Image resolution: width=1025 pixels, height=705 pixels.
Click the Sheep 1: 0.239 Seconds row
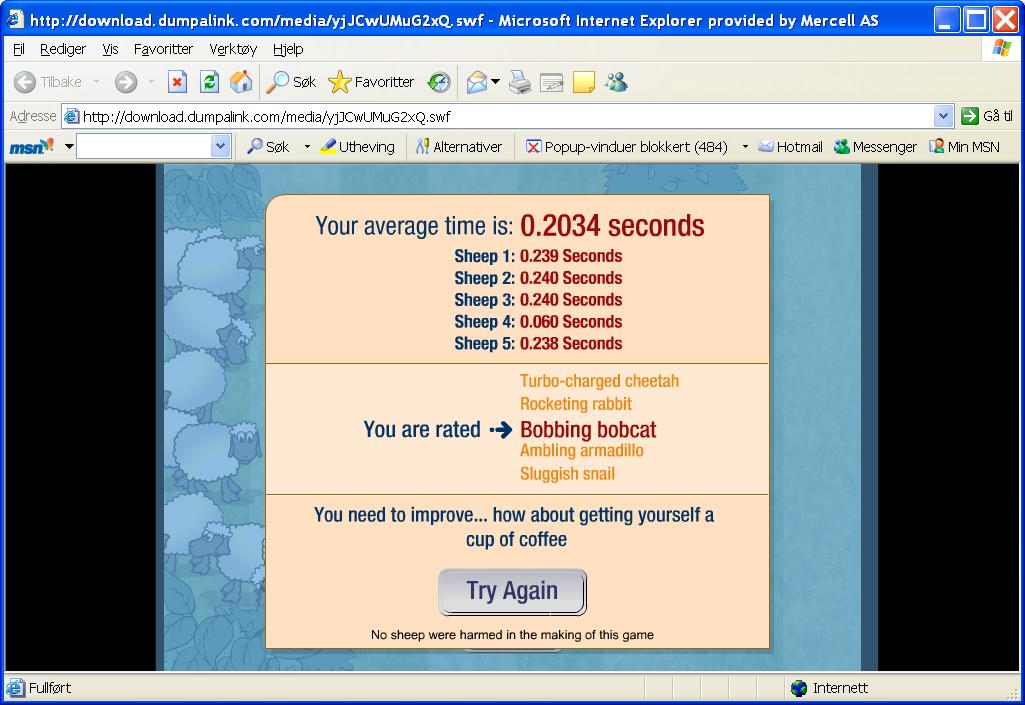pyautogui.click(x=538, y=256)
